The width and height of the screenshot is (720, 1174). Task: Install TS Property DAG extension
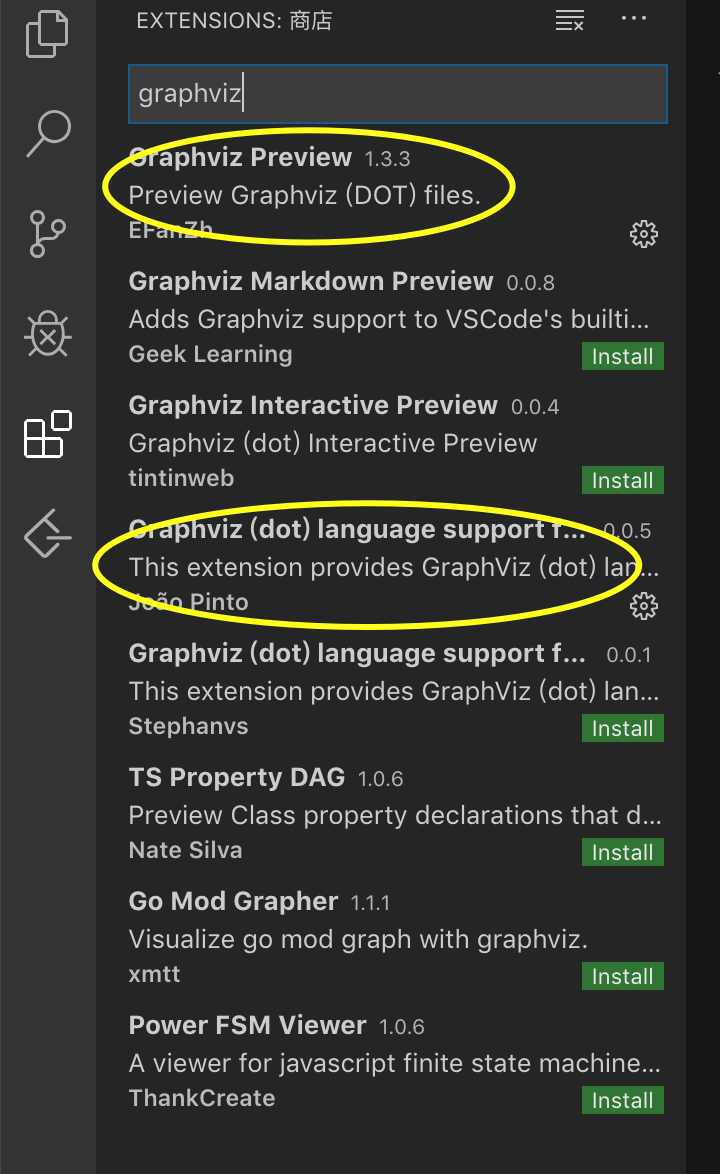[x=622, y=852]
